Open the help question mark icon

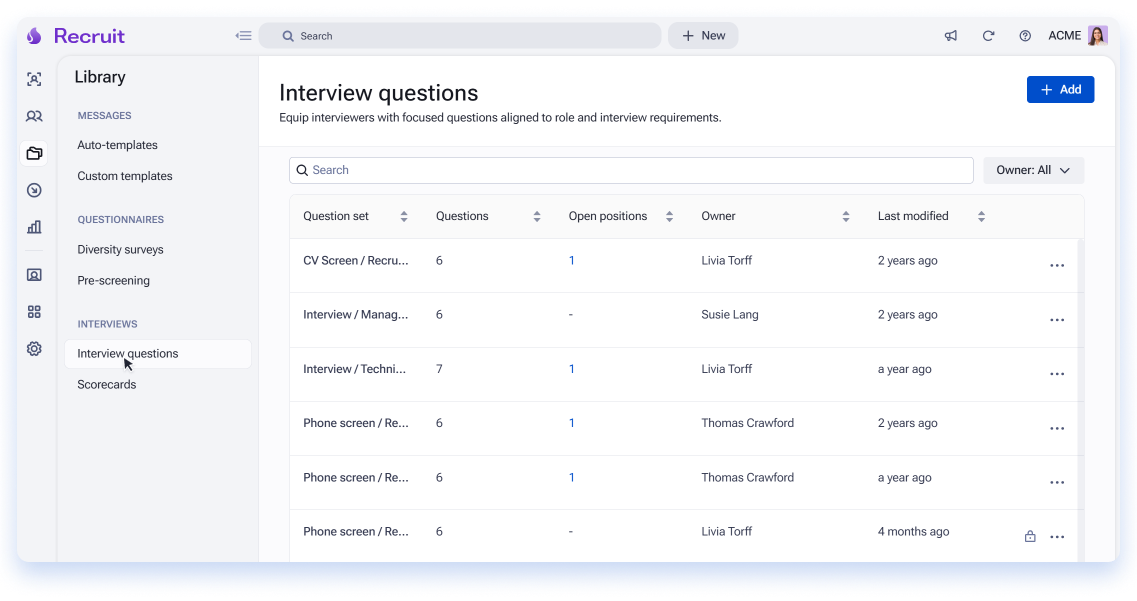(1025, 36)
